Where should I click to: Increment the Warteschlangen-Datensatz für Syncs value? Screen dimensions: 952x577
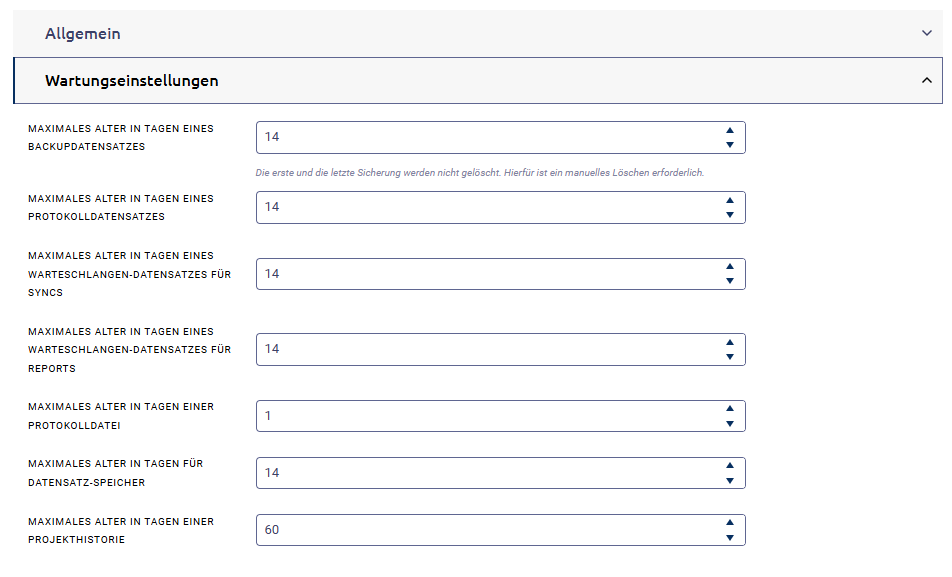pos(729,266)
